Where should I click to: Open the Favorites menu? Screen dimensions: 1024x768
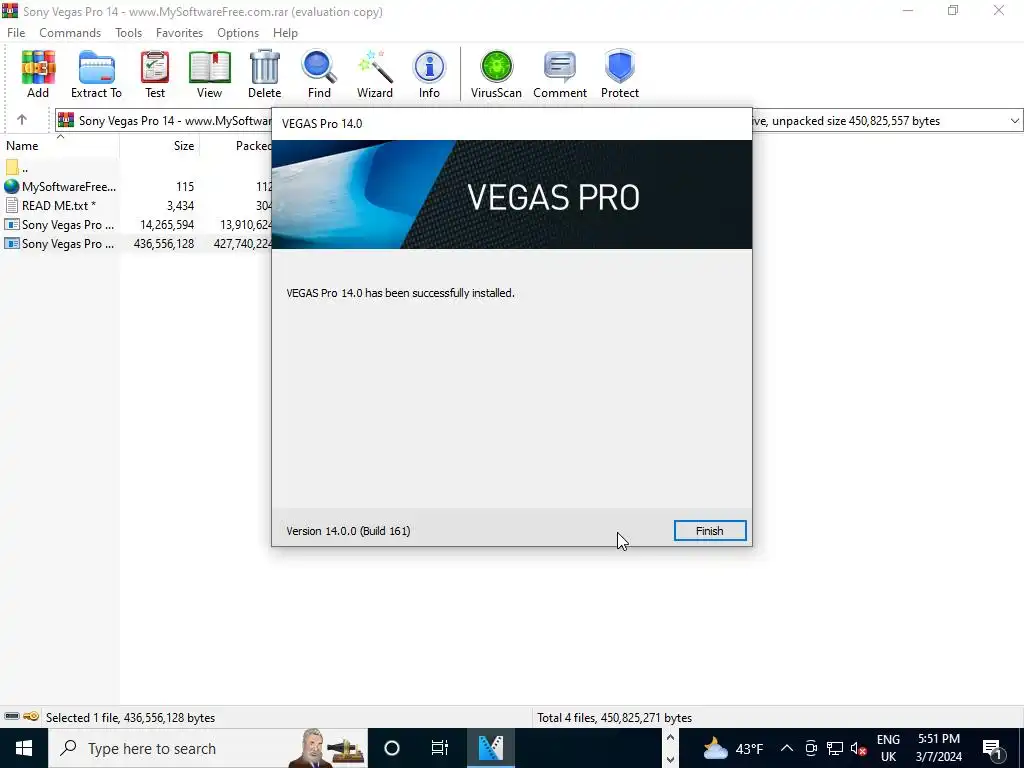179,33
